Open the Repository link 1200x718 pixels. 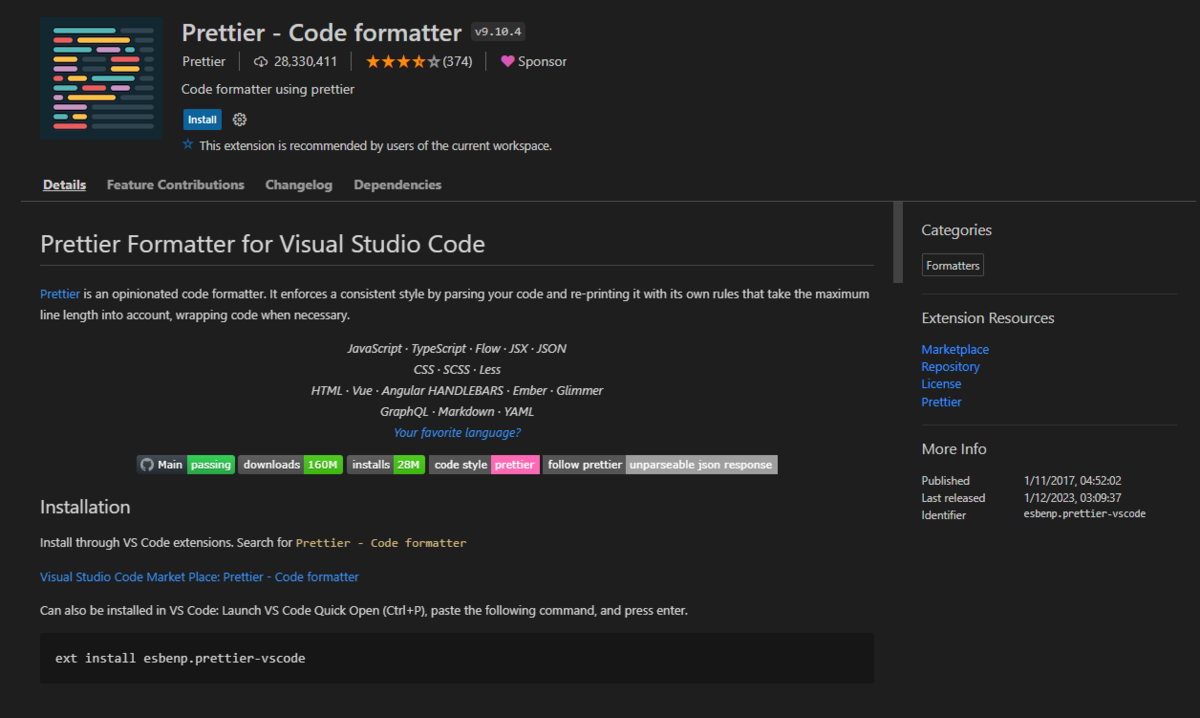coord(950,367)
